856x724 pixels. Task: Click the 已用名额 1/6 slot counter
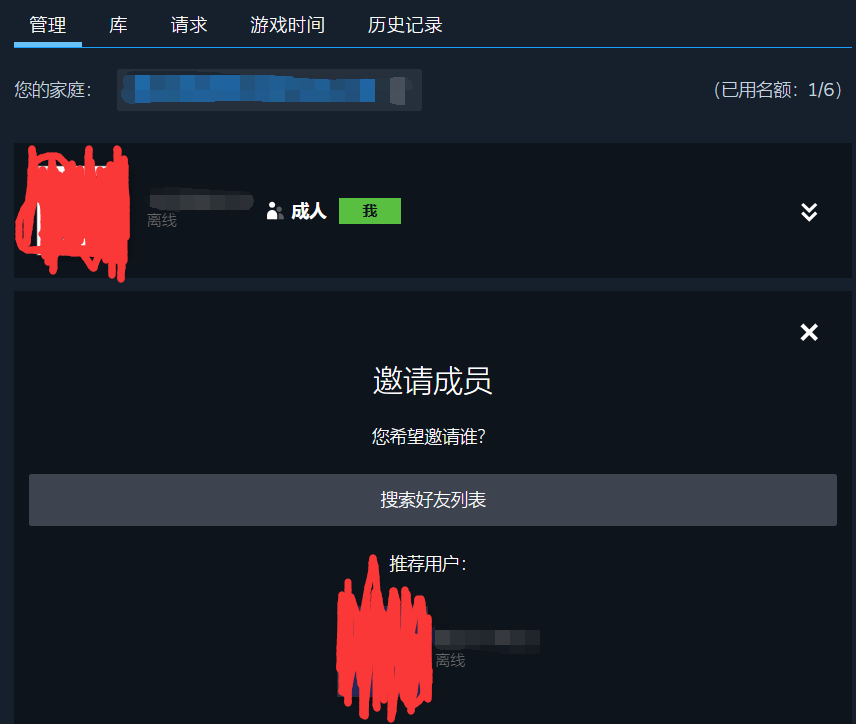(778, 90)
